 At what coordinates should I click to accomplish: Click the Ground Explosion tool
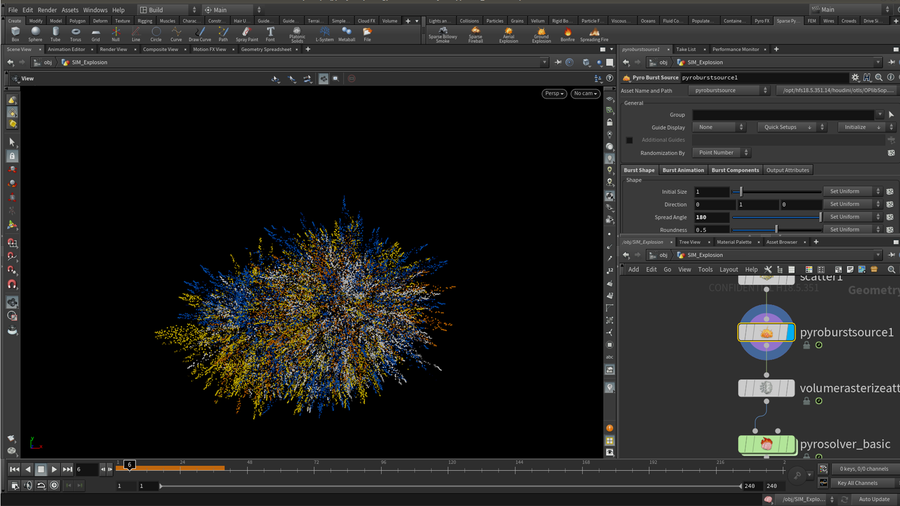541,34
